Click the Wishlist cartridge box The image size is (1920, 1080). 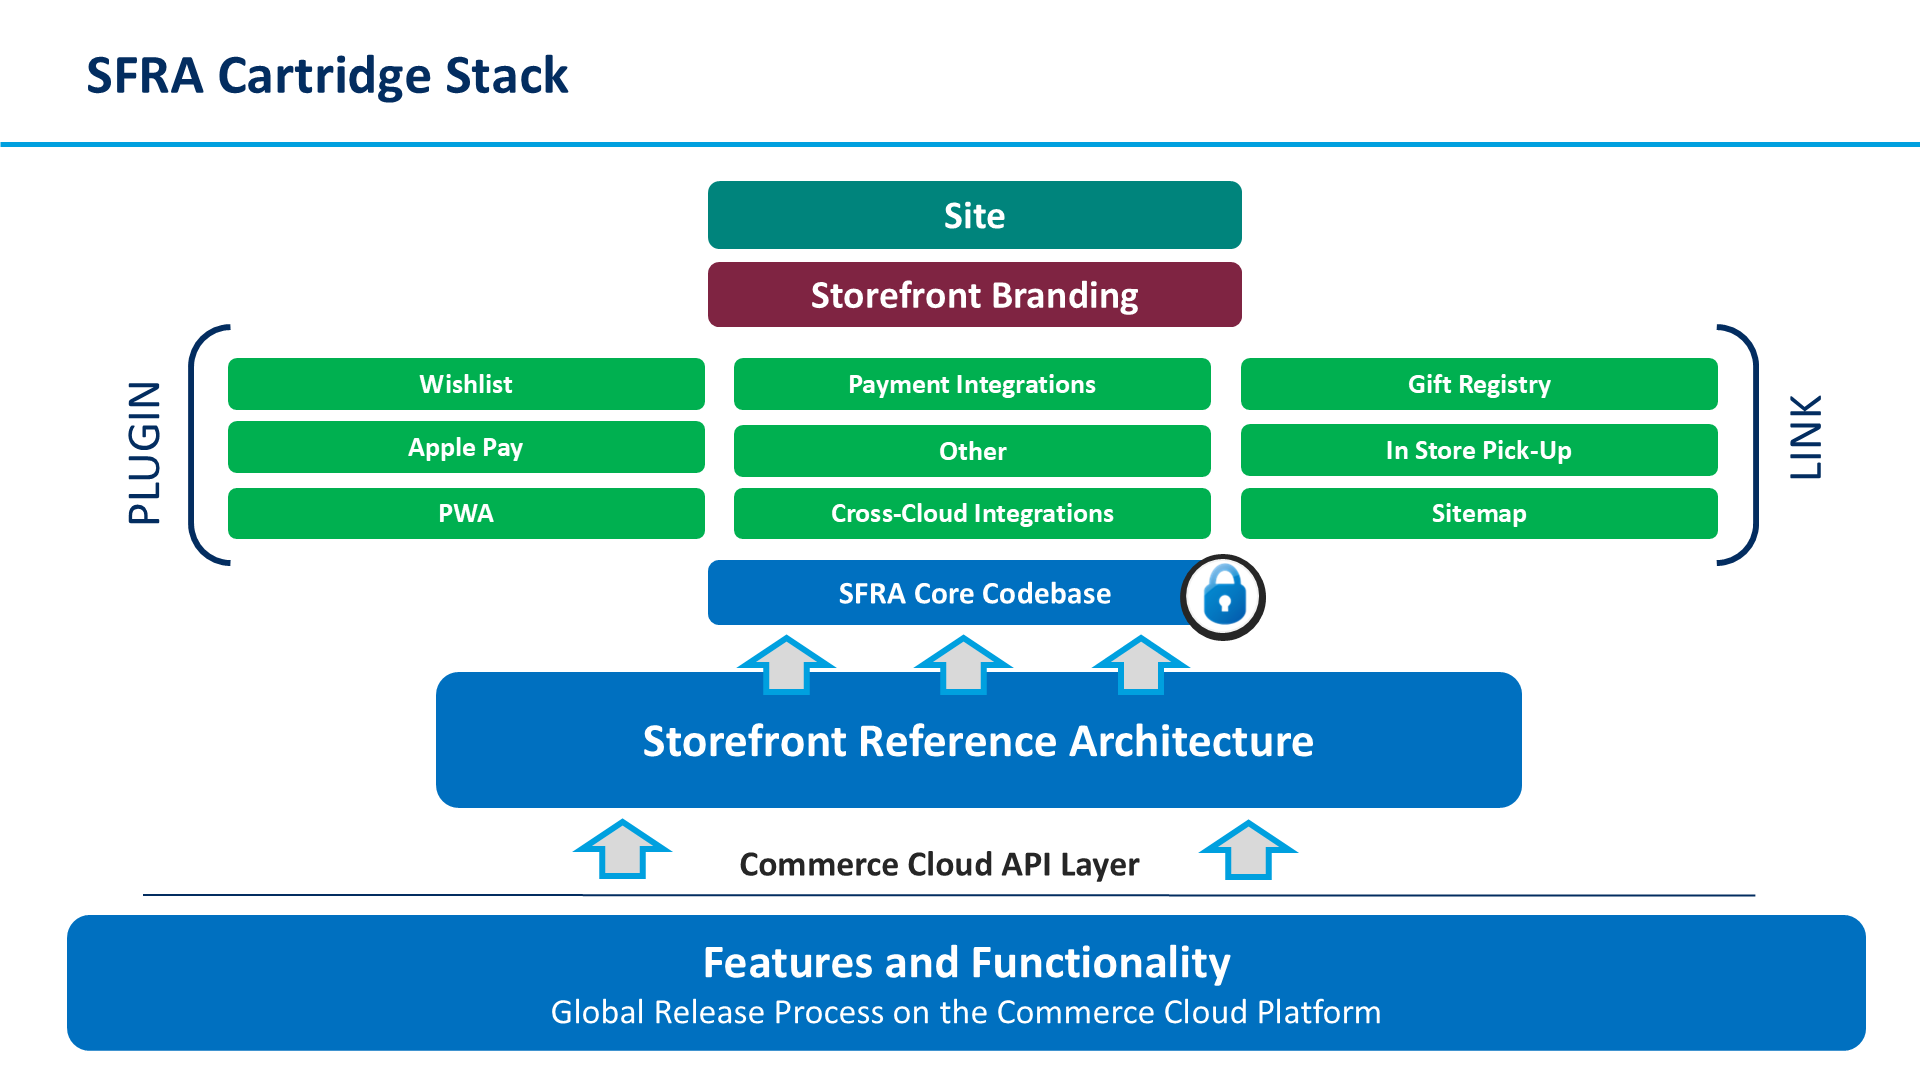click(x=466, y=384)
